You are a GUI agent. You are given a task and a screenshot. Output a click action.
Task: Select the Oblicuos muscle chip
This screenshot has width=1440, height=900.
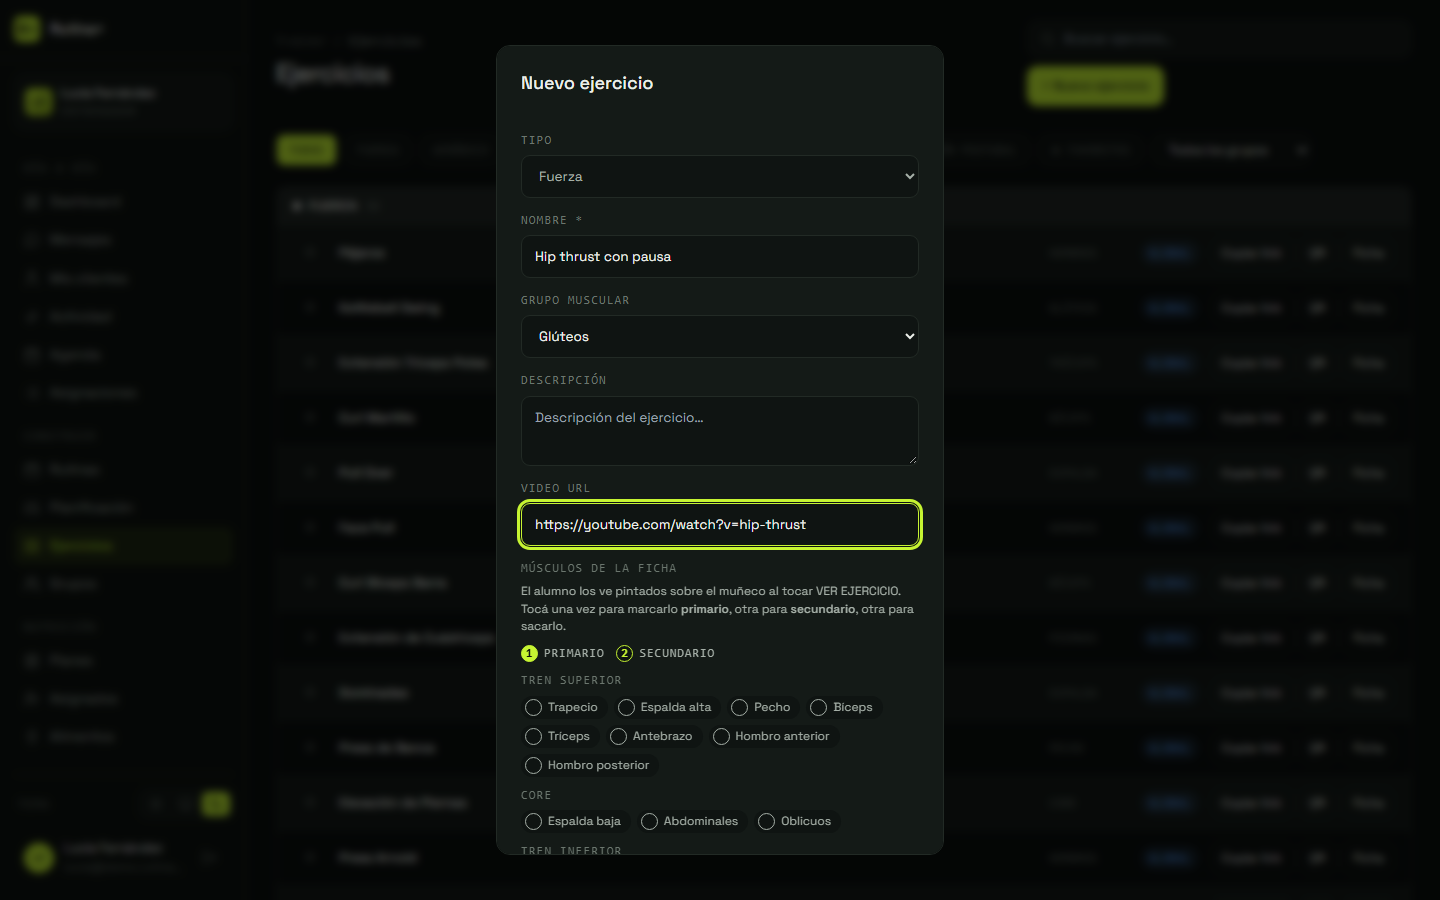[795, 821]
